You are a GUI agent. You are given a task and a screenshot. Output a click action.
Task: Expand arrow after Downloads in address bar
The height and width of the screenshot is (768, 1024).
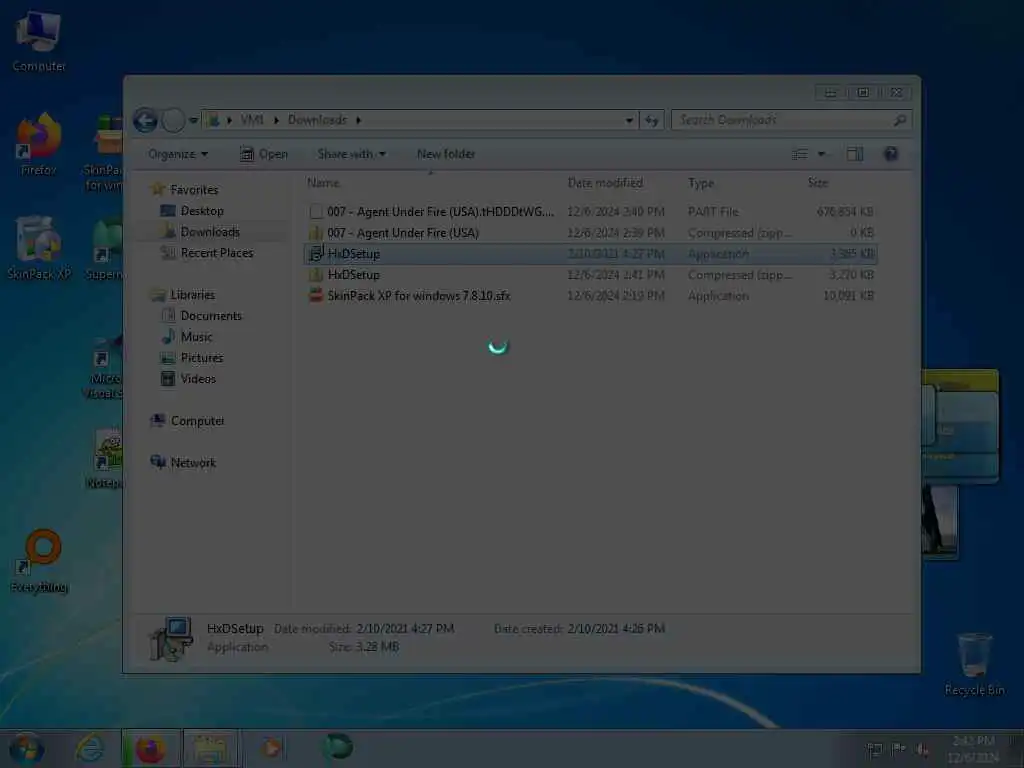pyautogui.click(x=359, y=120)
